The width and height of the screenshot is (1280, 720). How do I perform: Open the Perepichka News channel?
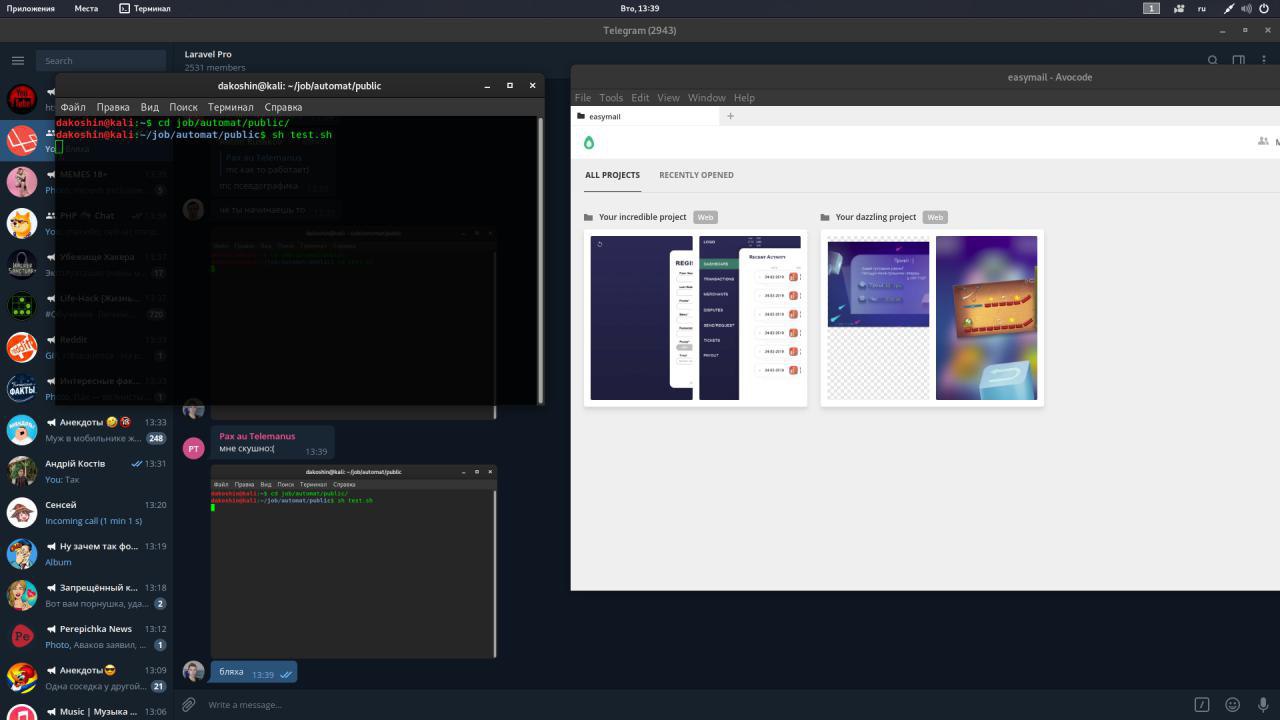coord(86,637)
